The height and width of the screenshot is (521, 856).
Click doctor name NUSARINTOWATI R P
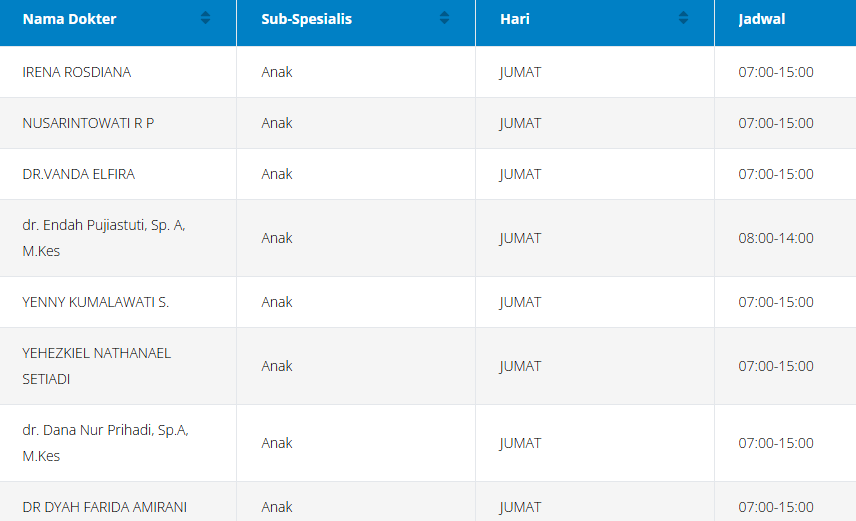tap(88, 123)
